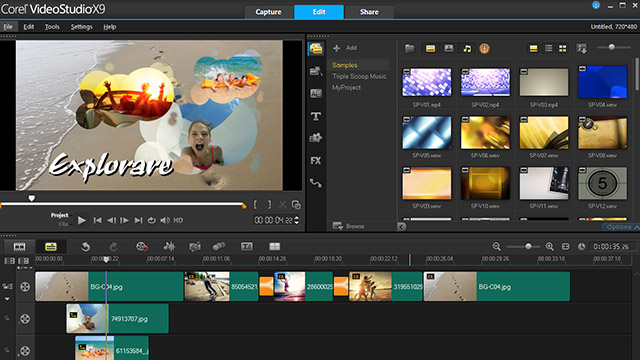Go to the previous frame
Screen dimensions: 640x360
point(111,220)
